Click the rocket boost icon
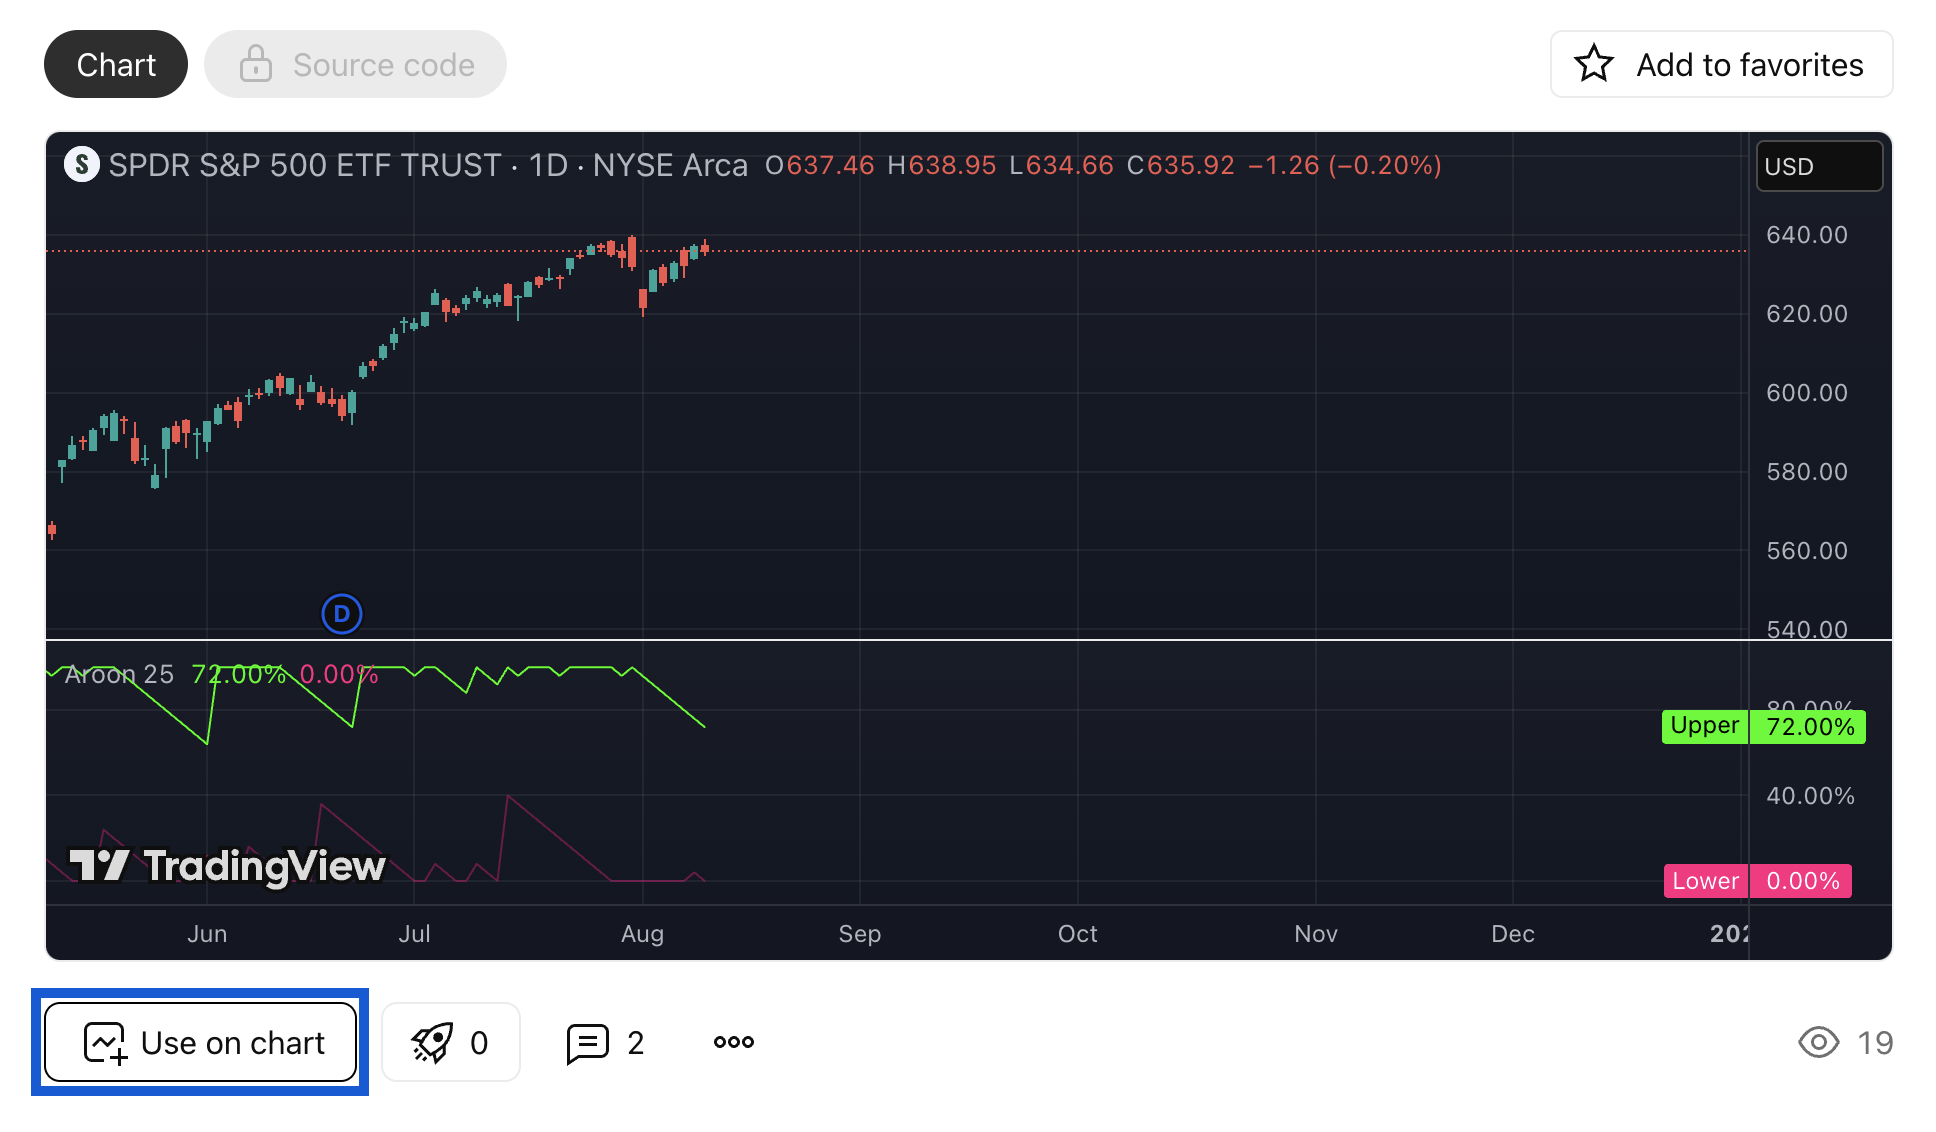 point(432,1043)
